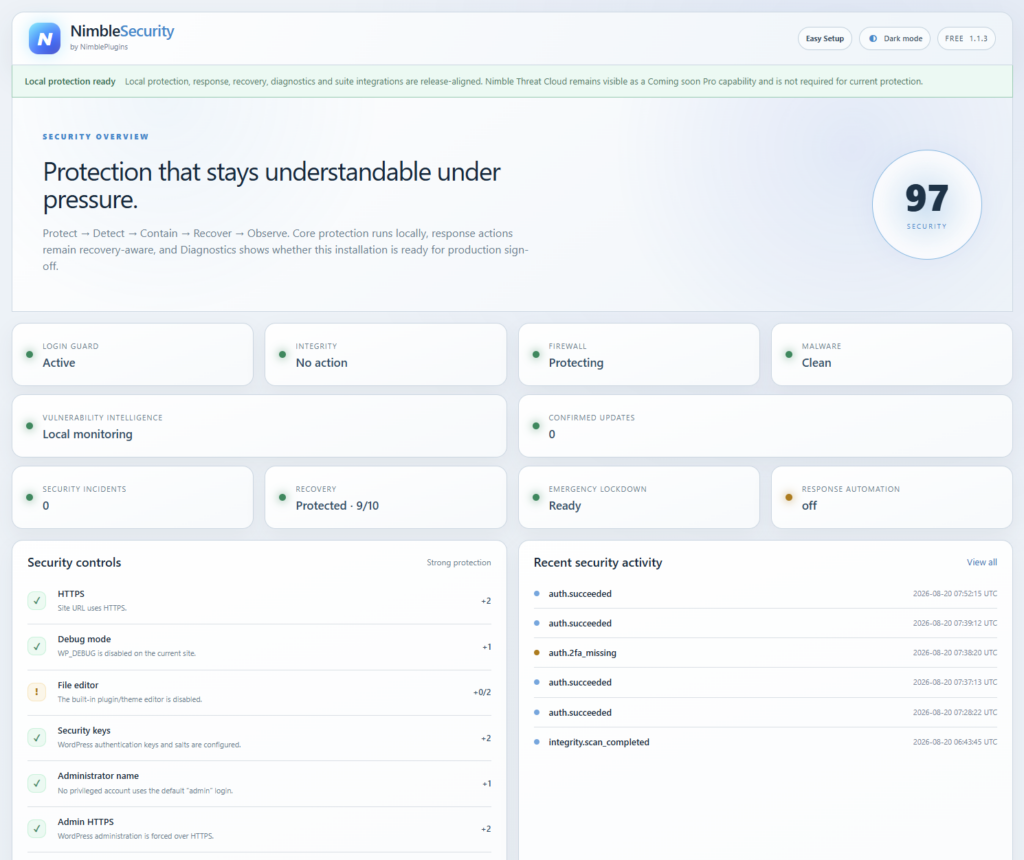The width and height of the screenshot is (1024, 860).
Task: Open auth.succeeded entry at 07:52:15 UTC
Action: (x=765, y=594)
